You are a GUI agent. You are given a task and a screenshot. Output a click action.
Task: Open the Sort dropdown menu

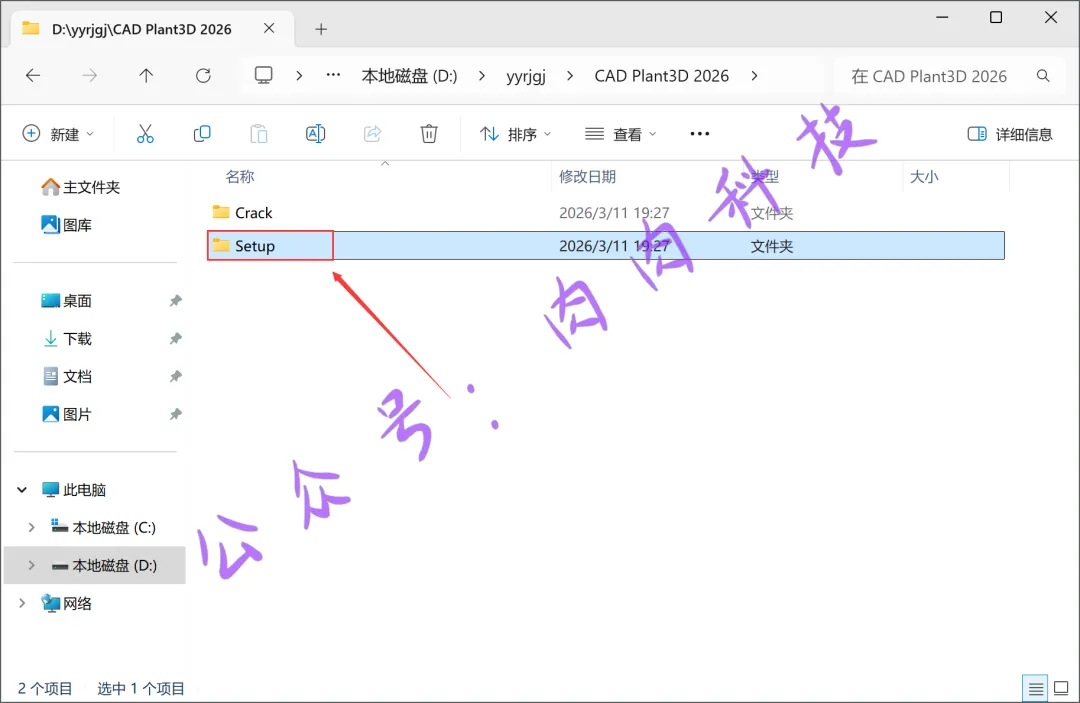pyautogui.click(x=515, y=134)
